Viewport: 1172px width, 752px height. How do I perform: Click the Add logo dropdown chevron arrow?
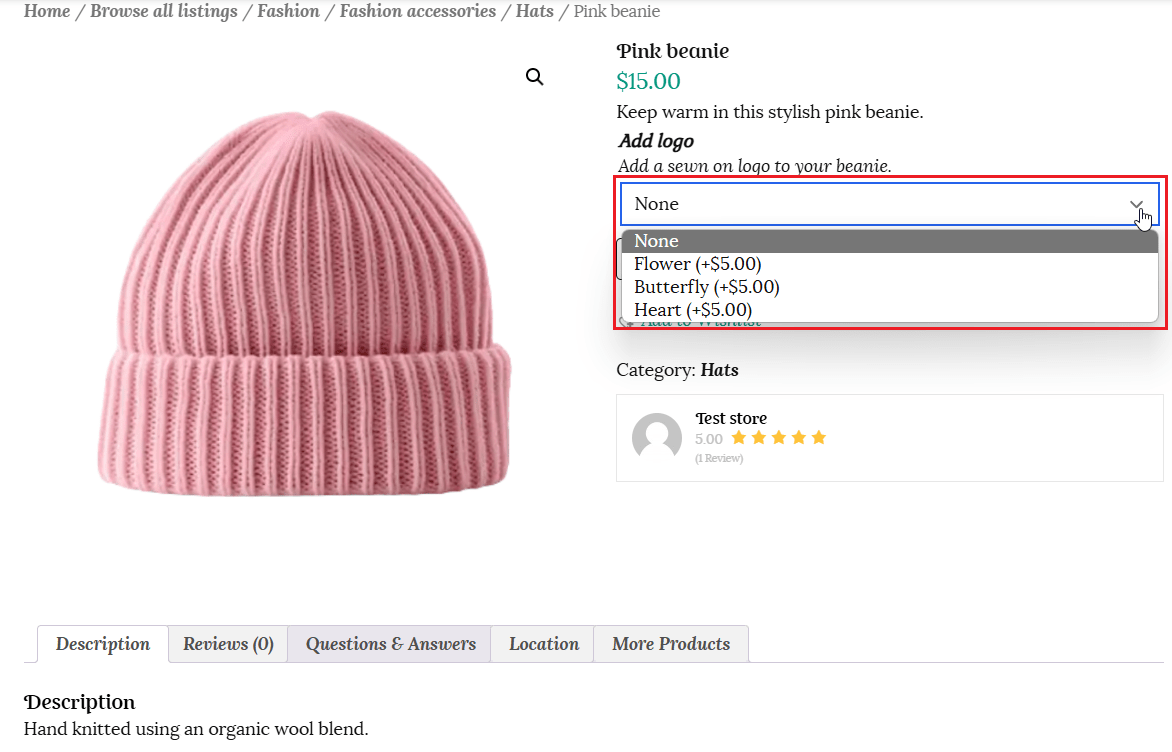click(x=1136, y=204)
